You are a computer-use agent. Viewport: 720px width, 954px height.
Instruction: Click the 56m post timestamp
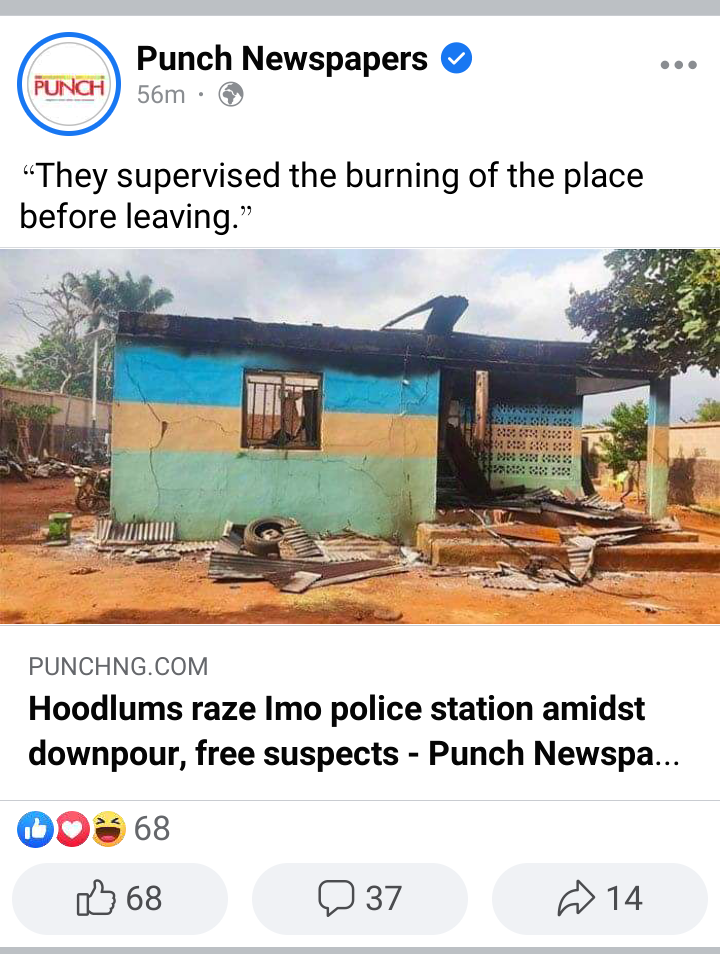(x=161, y=95)
